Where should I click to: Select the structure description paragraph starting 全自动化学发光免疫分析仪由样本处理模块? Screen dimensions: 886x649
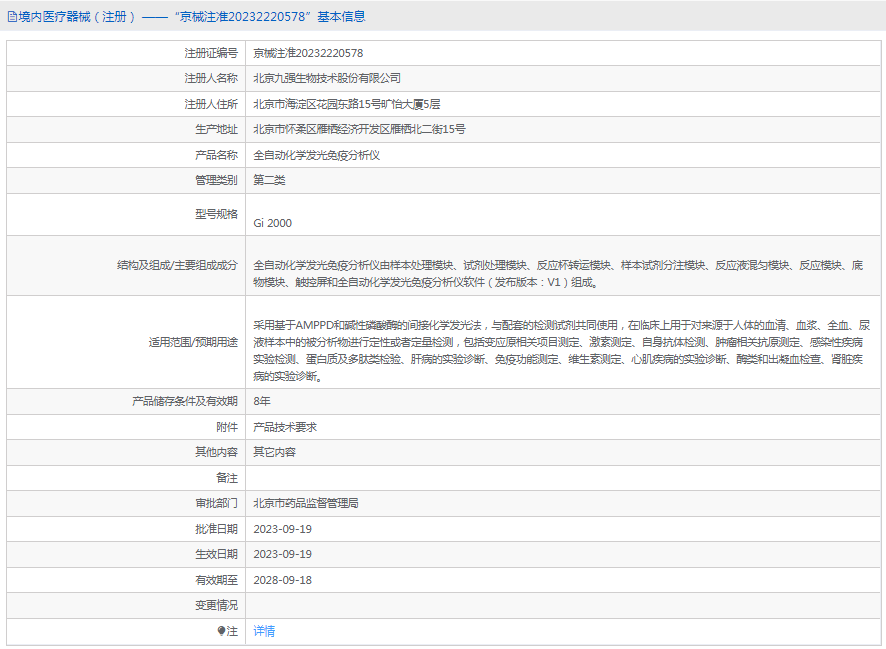click(x=558, y=273)
